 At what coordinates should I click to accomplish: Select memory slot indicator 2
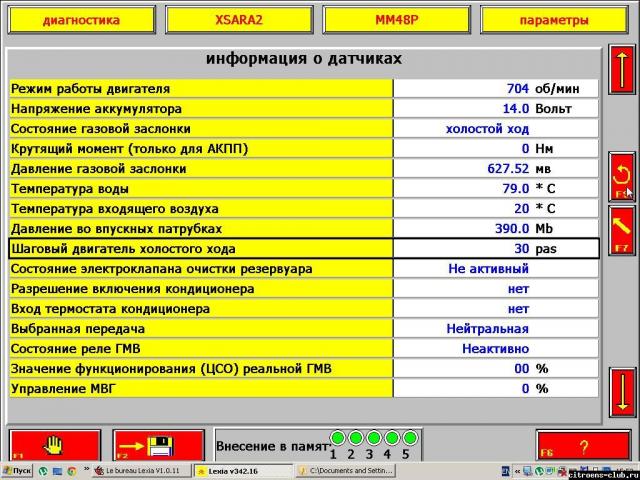(356, 438)
